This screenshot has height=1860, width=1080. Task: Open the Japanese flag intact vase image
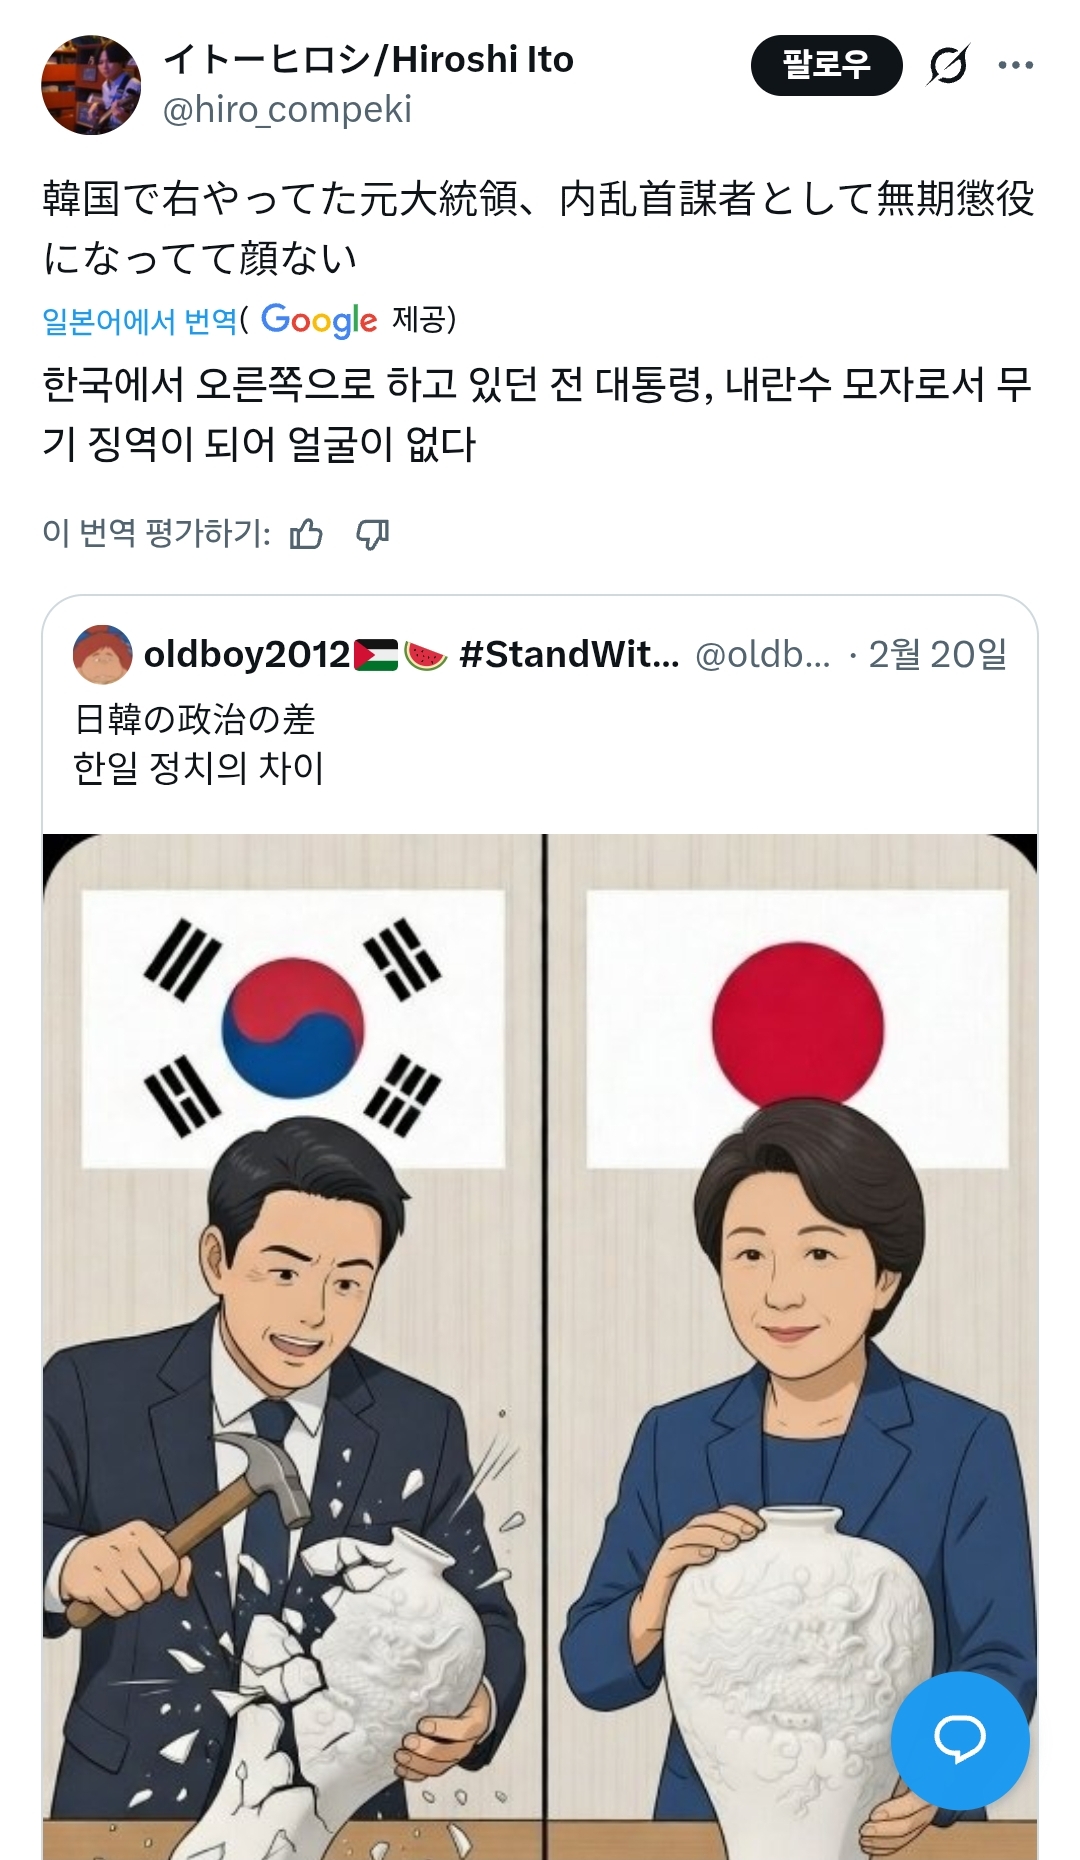click(x=792, y=1346)
